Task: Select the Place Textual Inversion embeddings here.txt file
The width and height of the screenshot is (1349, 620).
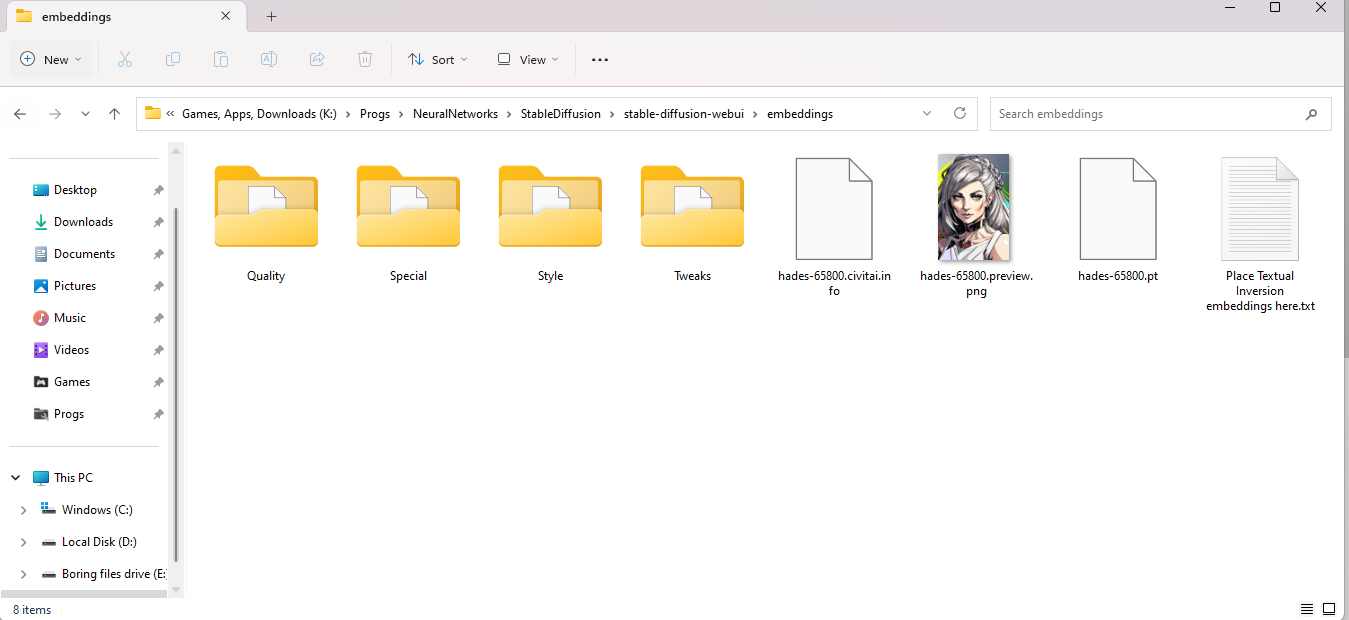Action: tap(1260, 209)
